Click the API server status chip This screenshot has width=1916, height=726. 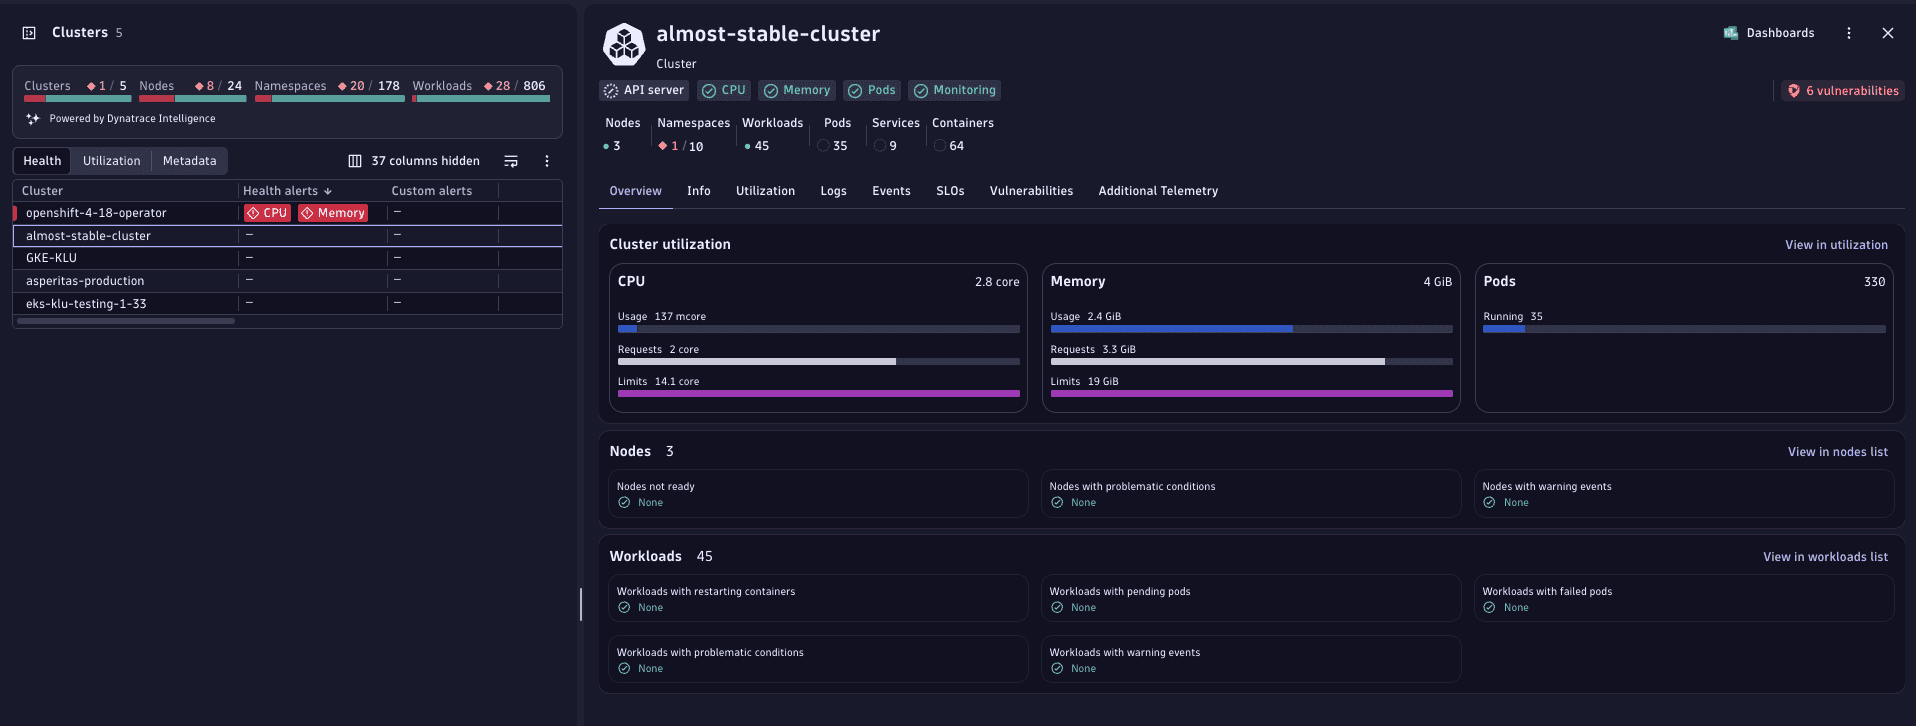[x=644, y=91]
